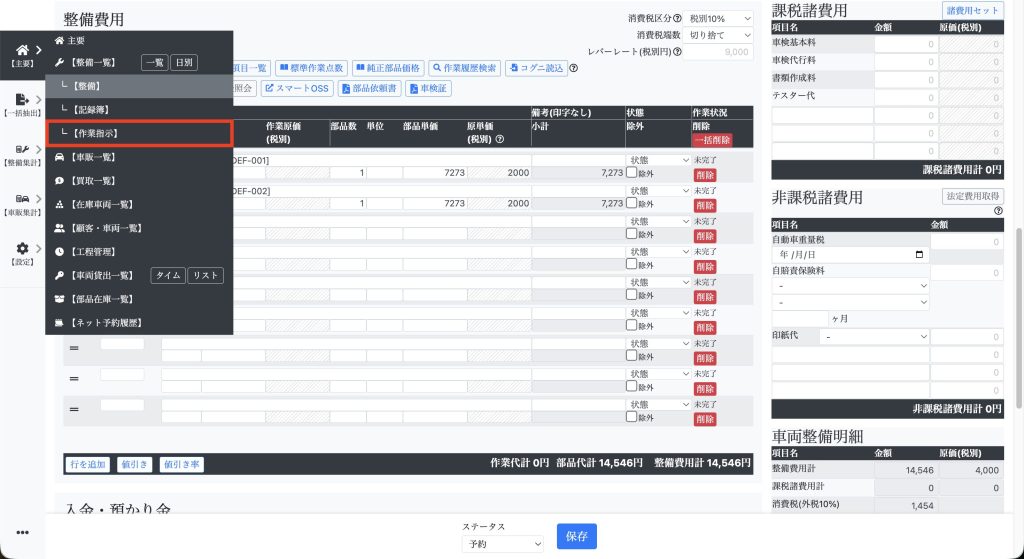Select 【作業指示】 submenu entry
Screen dimensions: 1024x559
tap(139, 133)
